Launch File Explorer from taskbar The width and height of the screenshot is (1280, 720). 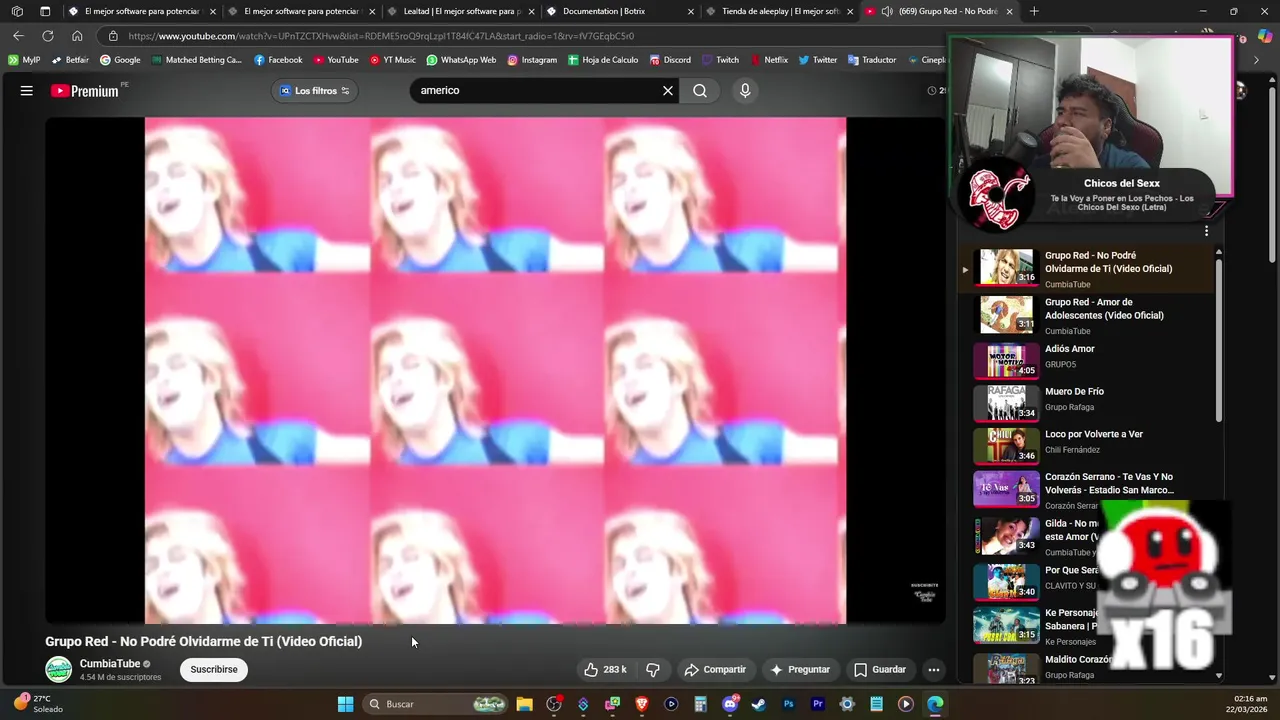tap(524, 704)
